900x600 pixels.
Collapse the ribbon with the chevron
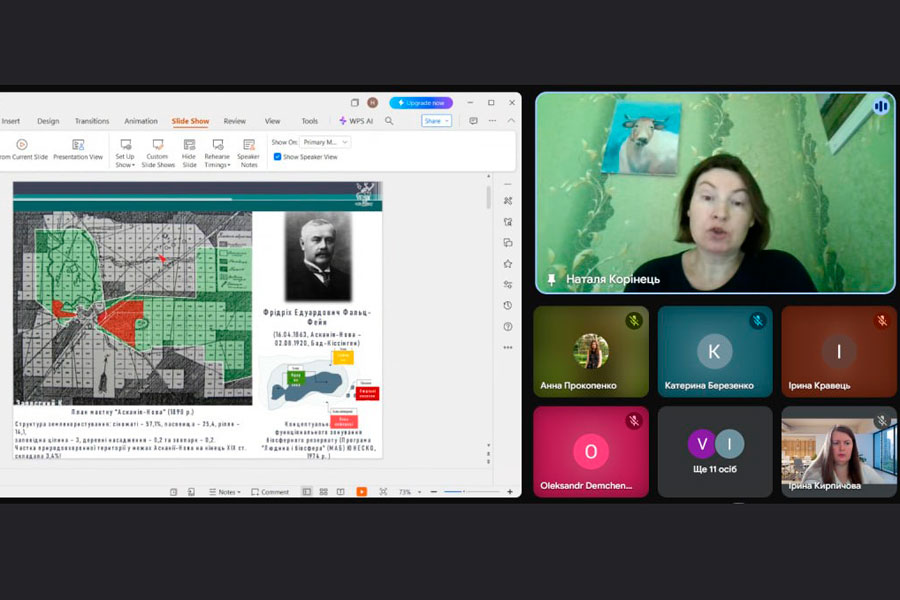pyautogui.click(x=511, y=121)
